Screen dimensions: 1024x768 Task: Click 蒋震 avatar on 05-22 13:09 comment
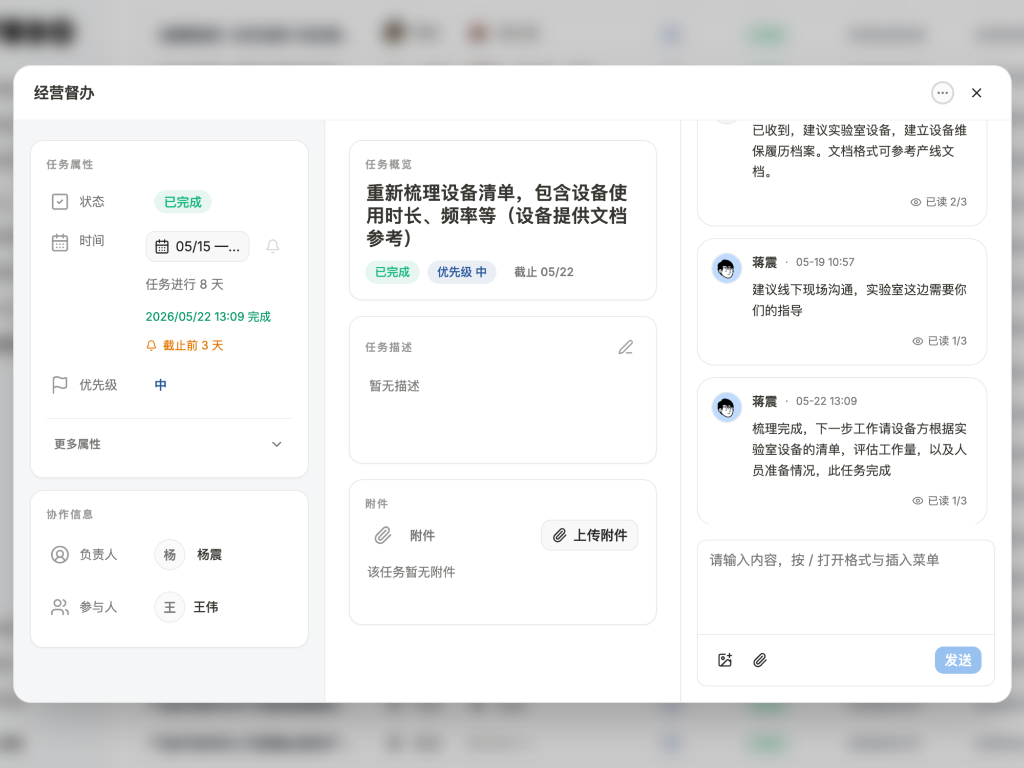point(726,408)
